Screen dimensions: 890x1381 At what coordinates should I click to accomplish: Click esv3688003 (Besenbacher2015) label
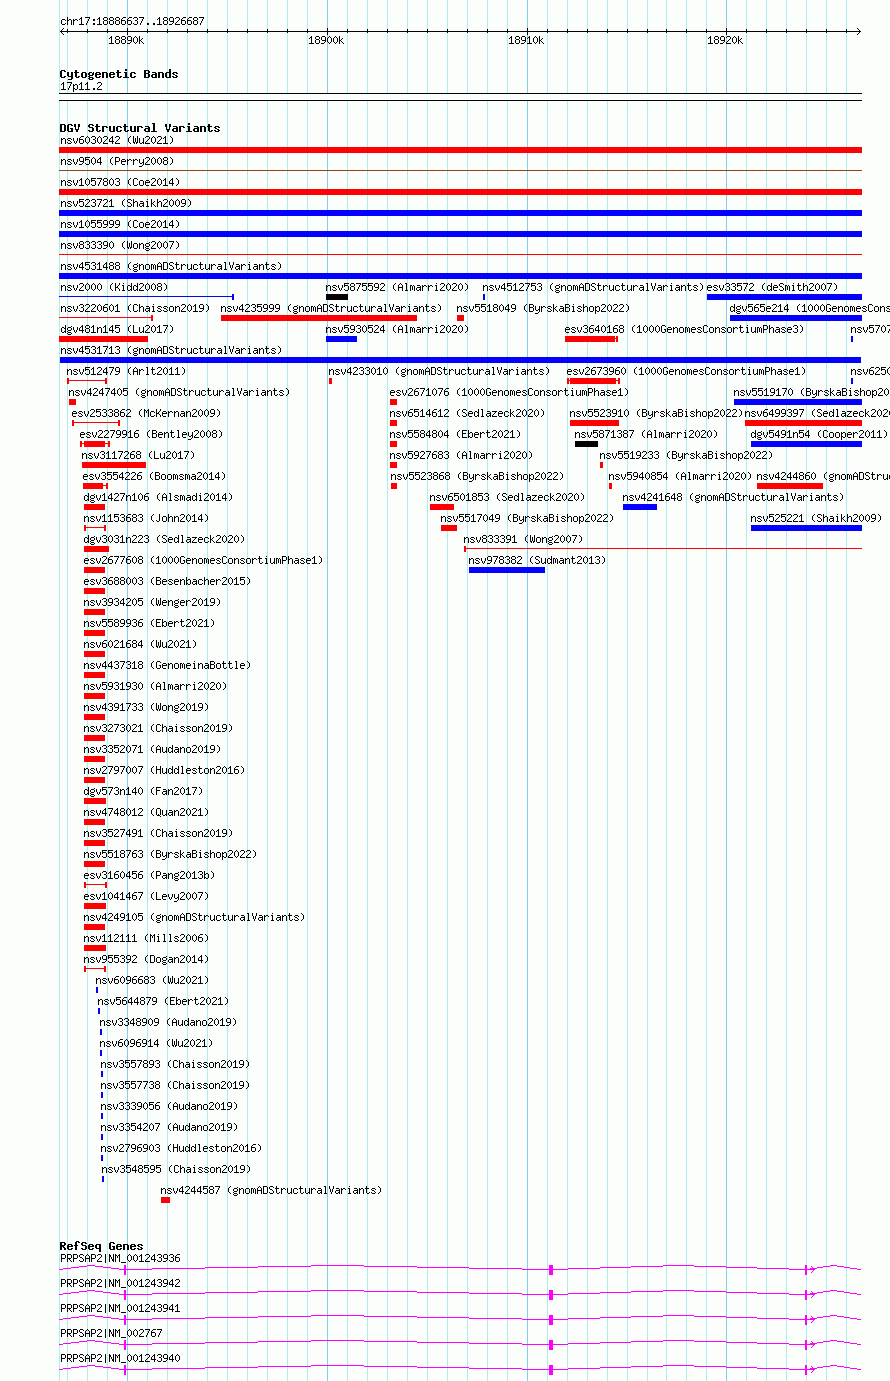tap(167, 581)
